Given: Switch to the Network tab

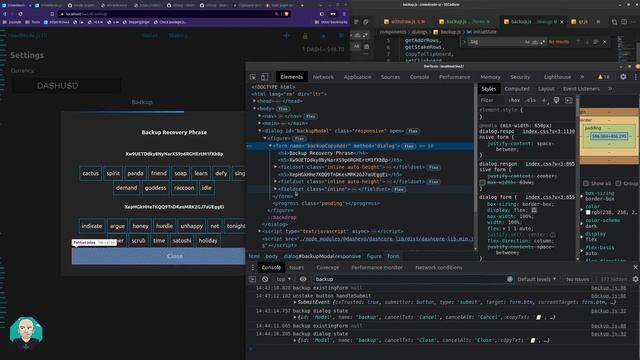Looking at the screenshot, I should [323, 77].
